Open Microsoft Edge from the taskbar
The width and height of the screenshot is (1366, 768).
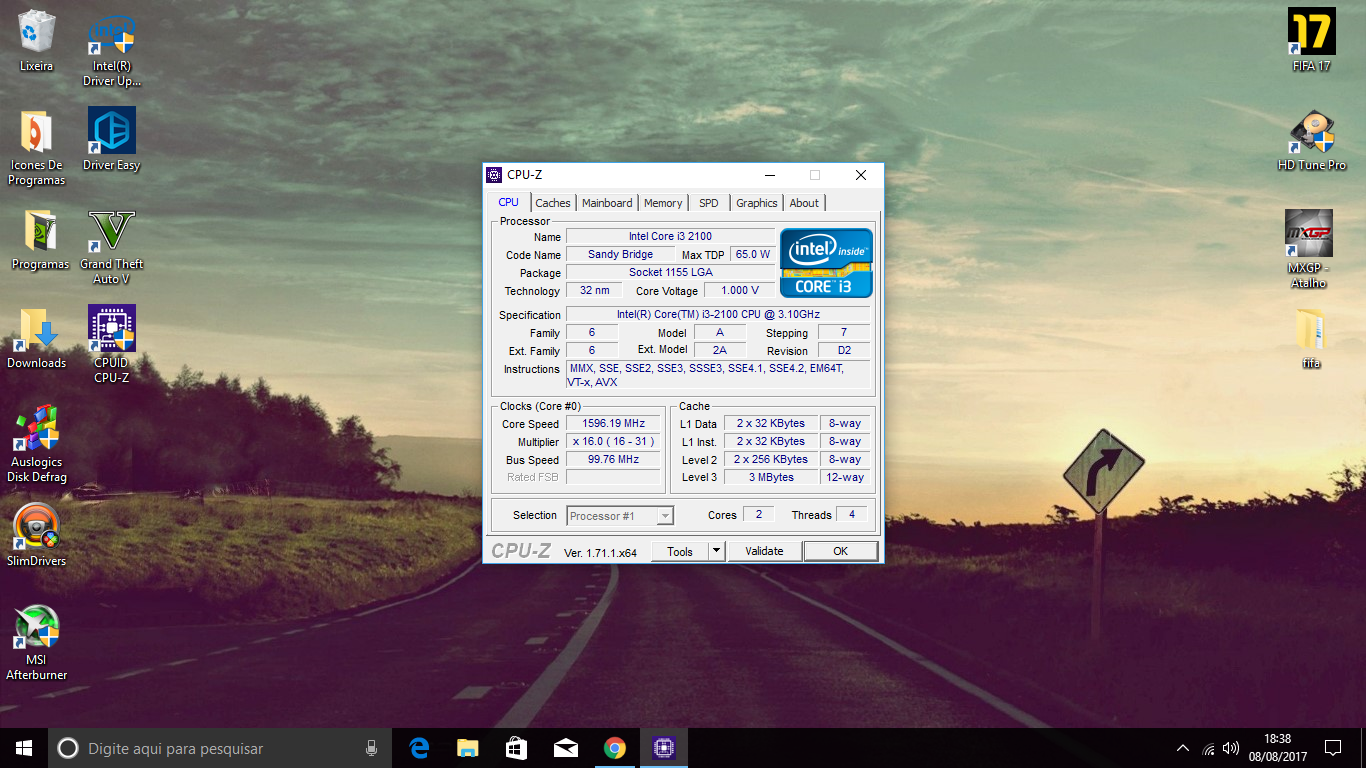click(x=419, y=748)
